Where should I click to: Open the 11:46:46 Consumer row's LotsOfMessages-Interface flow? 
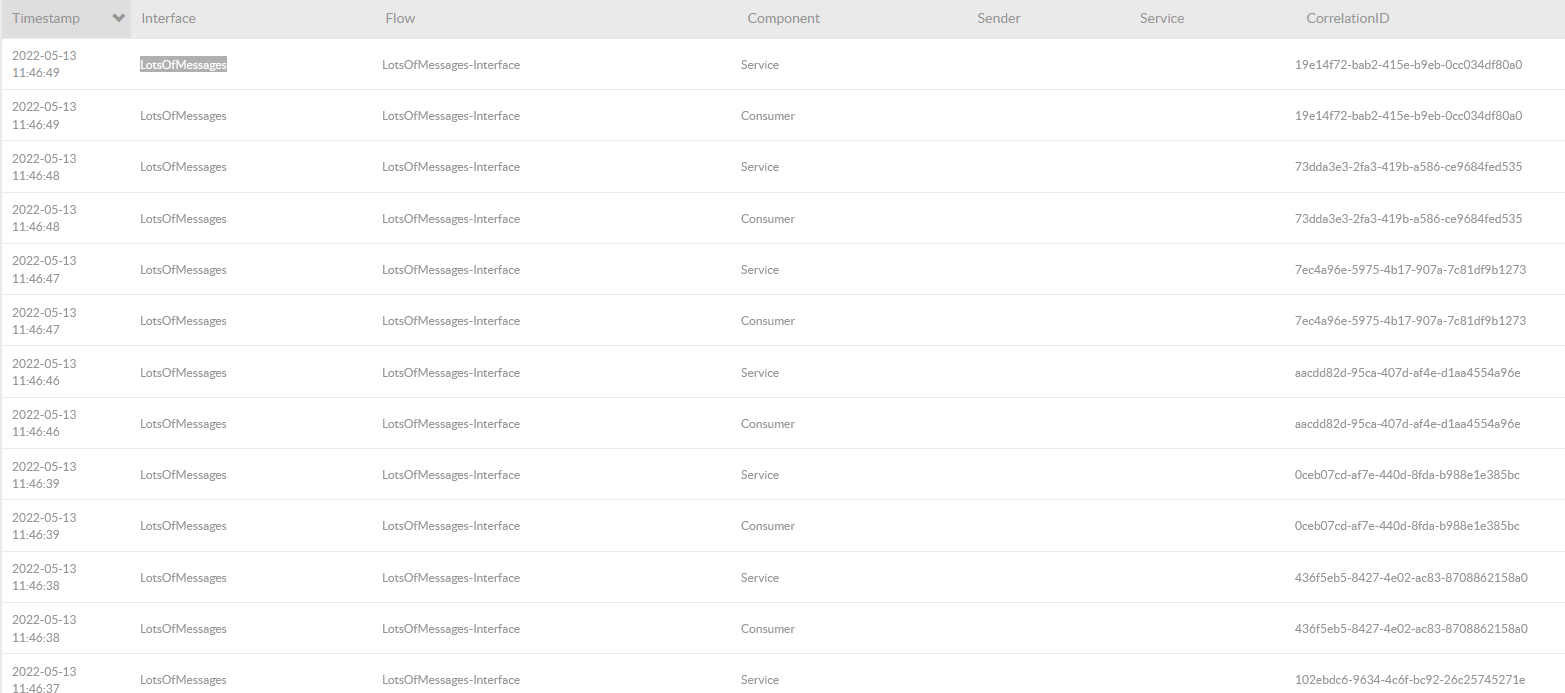pos(450,424)
